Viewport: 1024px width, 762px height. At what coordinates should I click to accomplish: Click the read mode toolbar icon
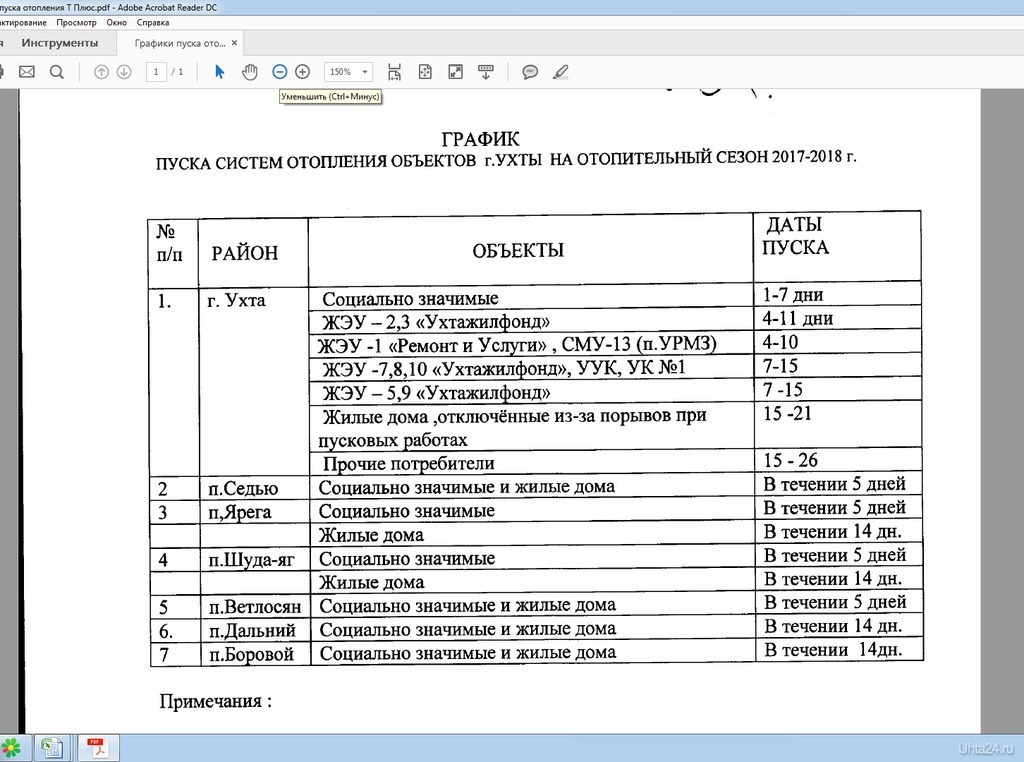tap(485, 72)
